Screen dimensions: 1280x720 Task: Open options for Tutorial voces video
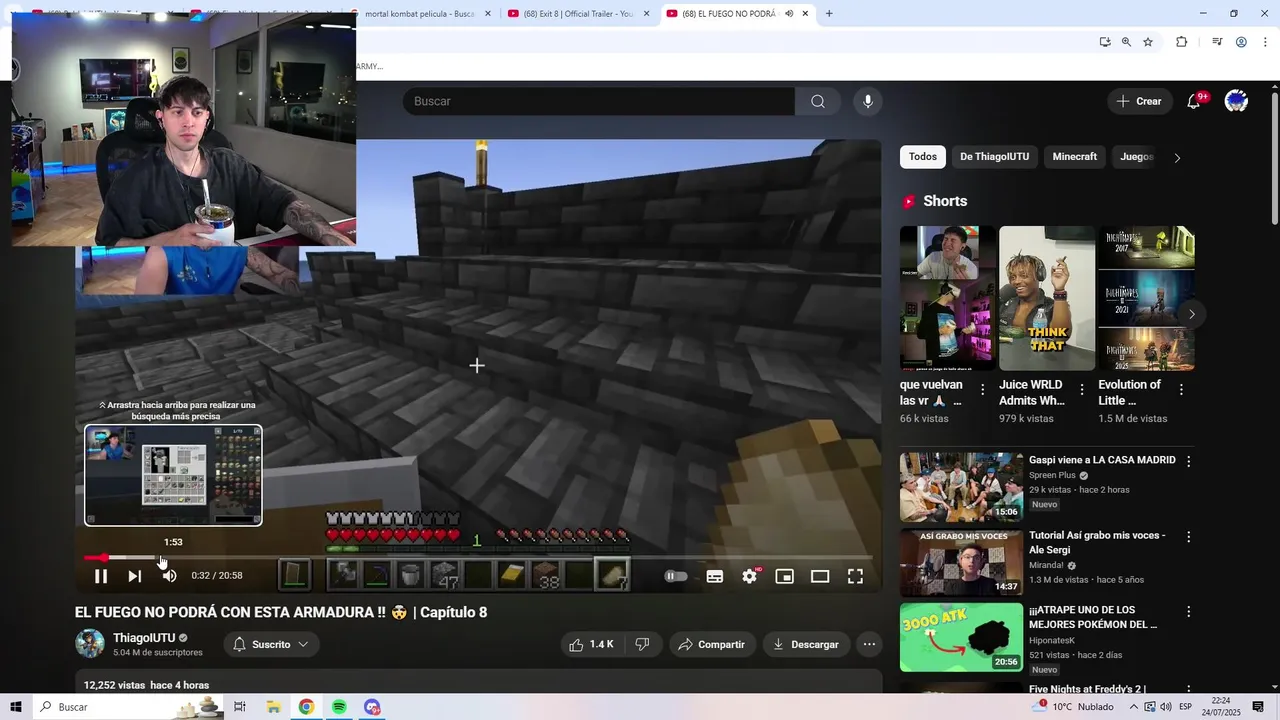pos(1189,537)
